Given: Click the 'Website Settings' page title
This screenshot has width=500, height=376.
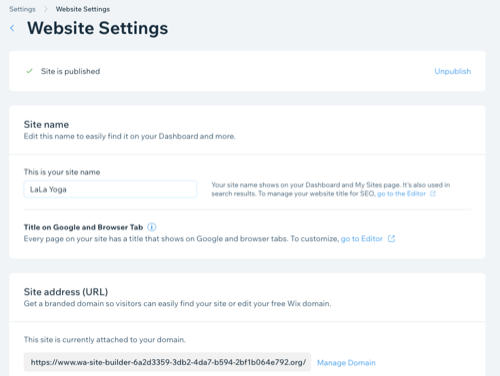Looking at the screenshot, I should [98, 28].
